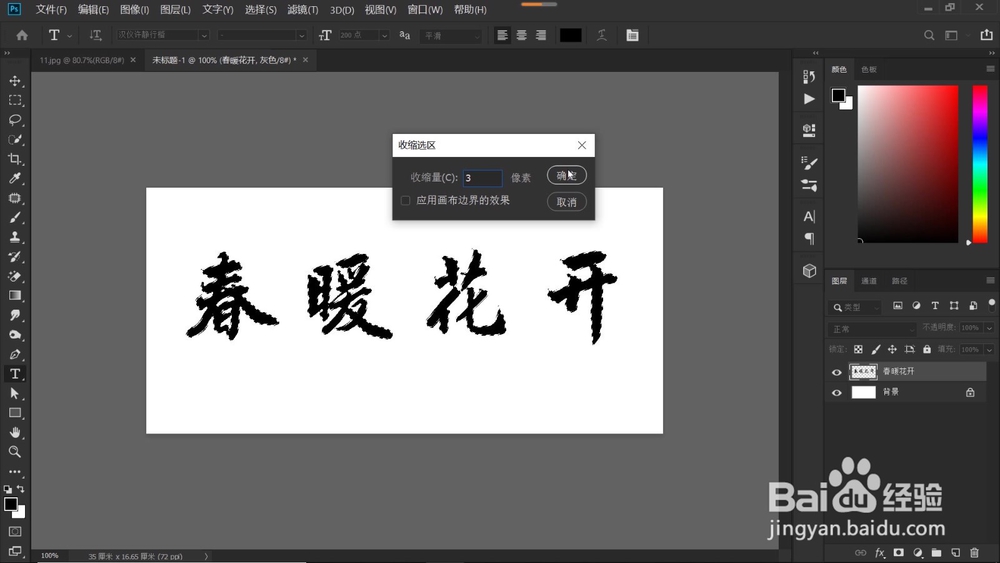Screen dimensions: 1000x563
Task: Switch to the 11.jpg document tab
Action: (82, 60)
